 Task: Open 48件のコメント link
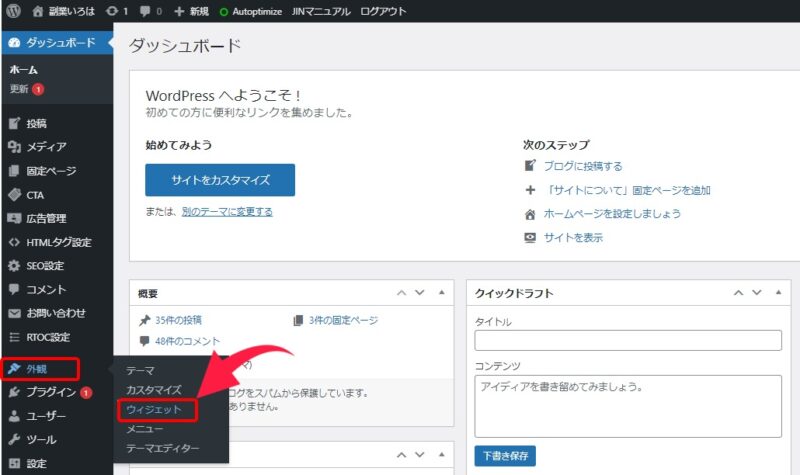[187, 341]
